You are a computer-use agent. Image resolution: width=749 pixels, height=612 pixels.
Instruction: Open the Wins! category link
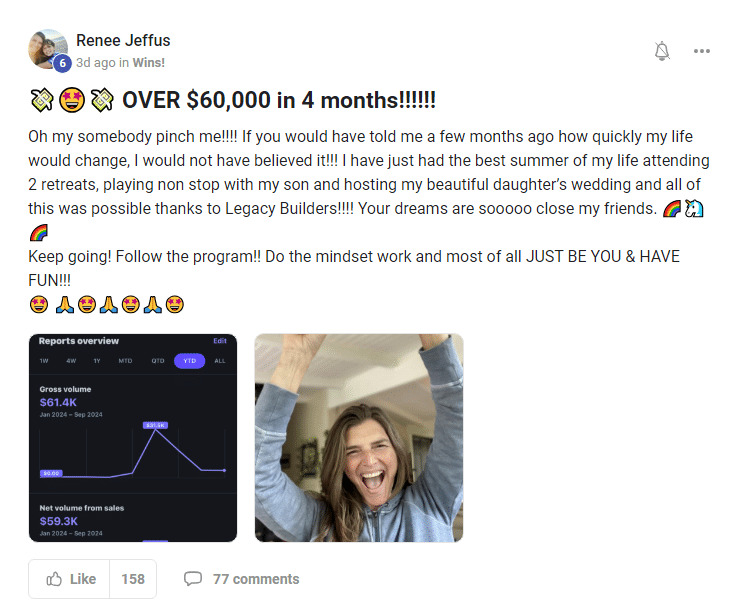click(x=149, y=63)
